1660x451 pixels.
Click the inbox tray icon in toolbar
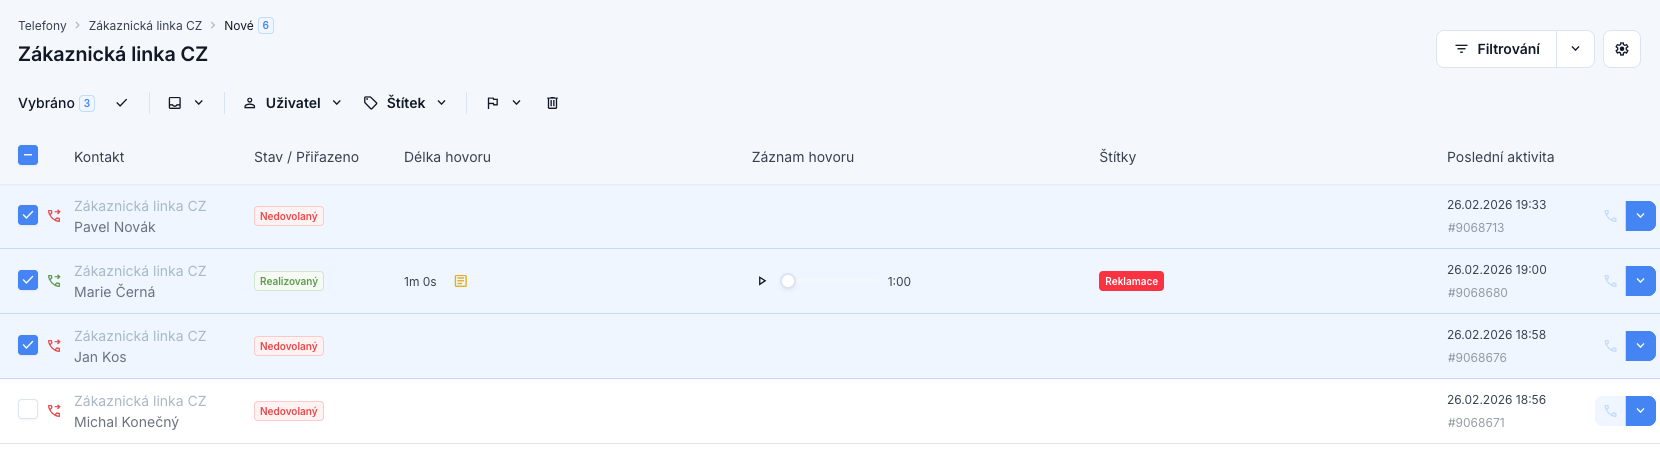175,103
